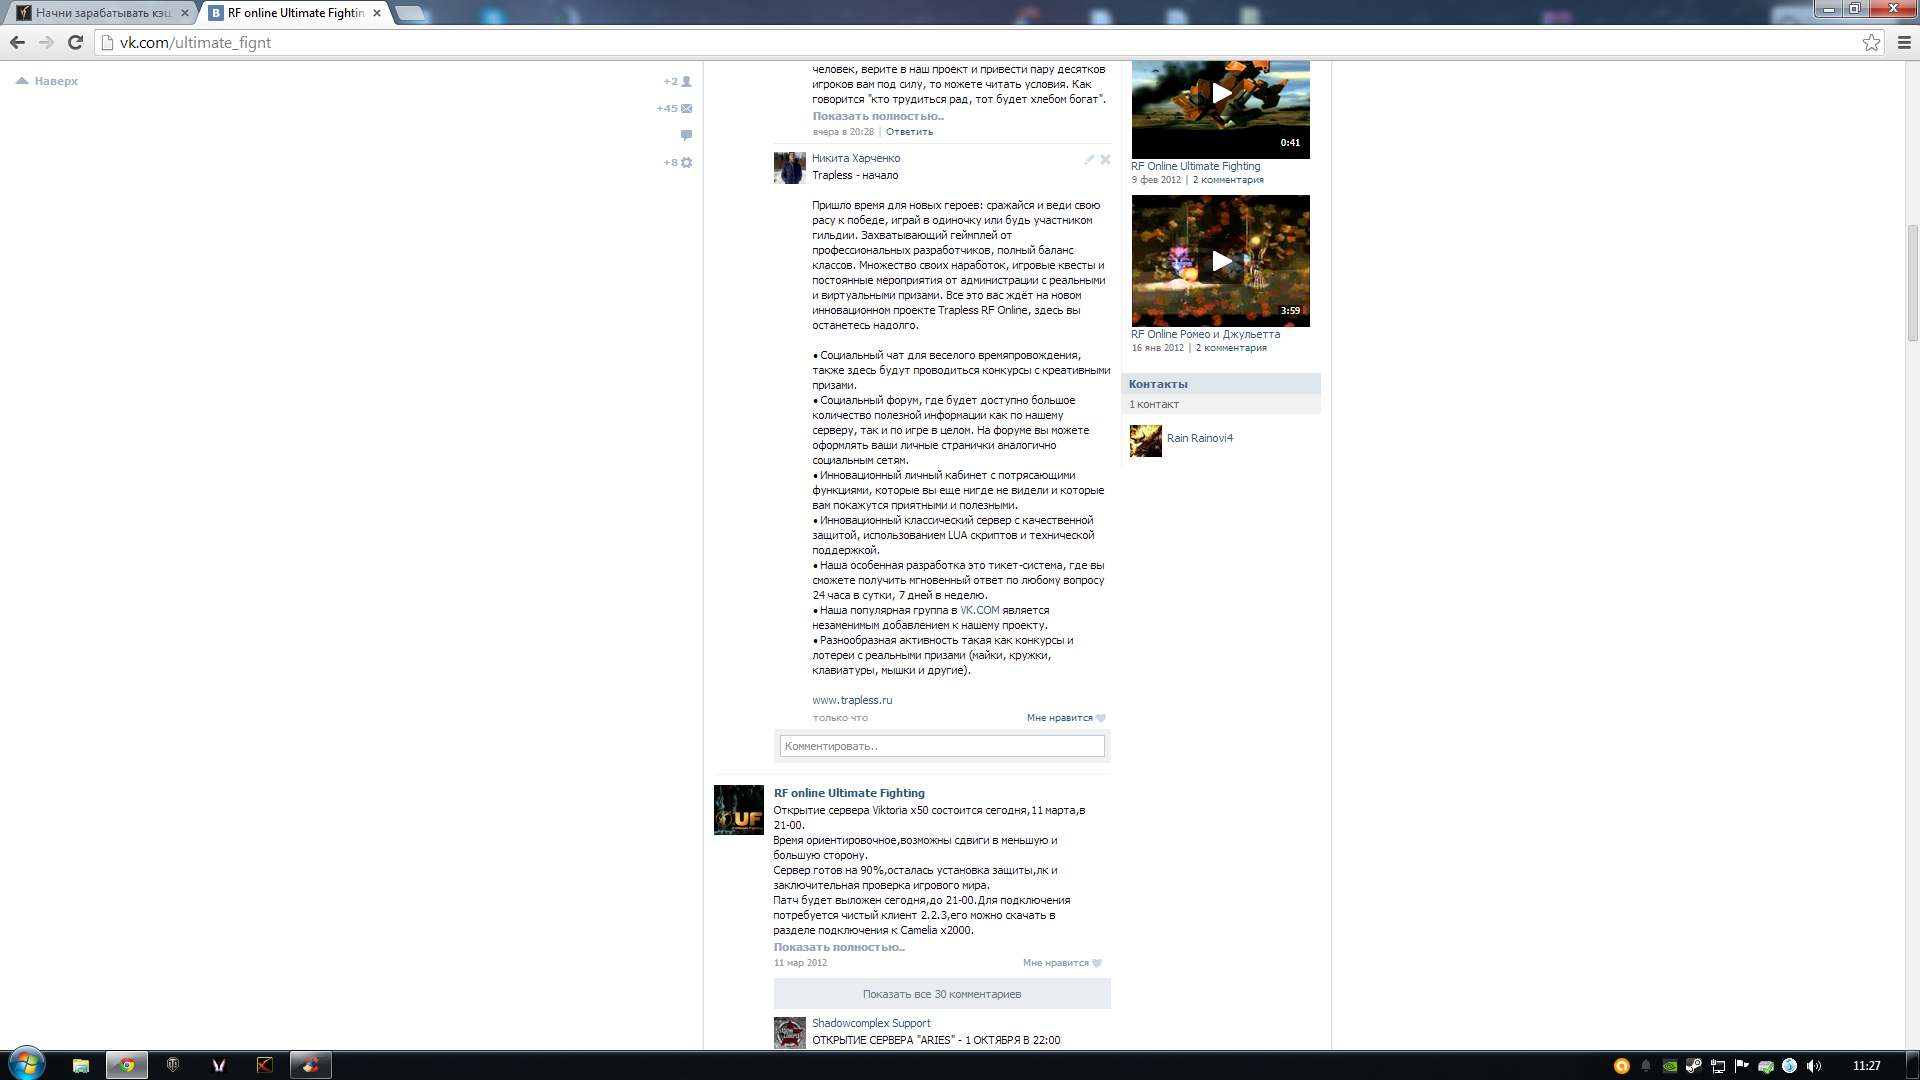Click Shadowcomplex Support avatar
The width and height of the screenshot is (1920, 1080).
(789, 1032)
